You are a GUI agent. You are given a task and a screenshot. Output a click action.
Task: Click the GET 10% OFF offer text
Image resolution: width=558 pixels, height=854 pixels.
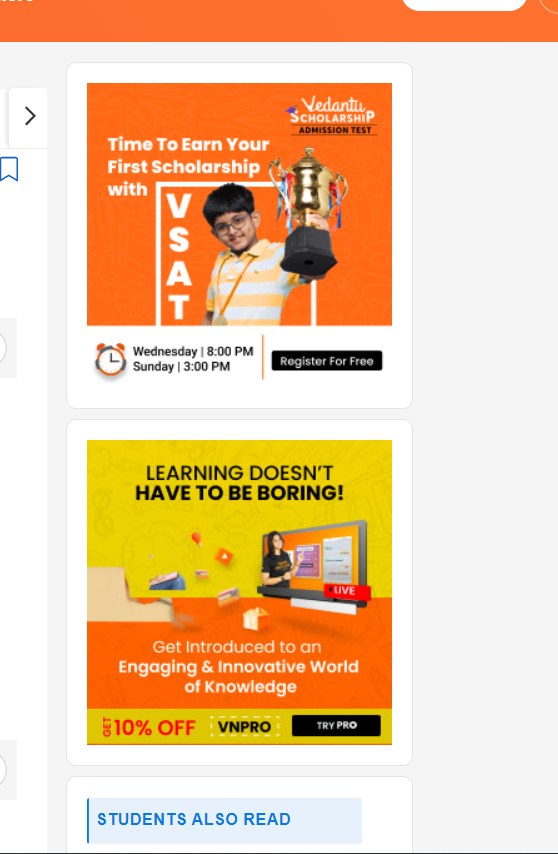149,728
